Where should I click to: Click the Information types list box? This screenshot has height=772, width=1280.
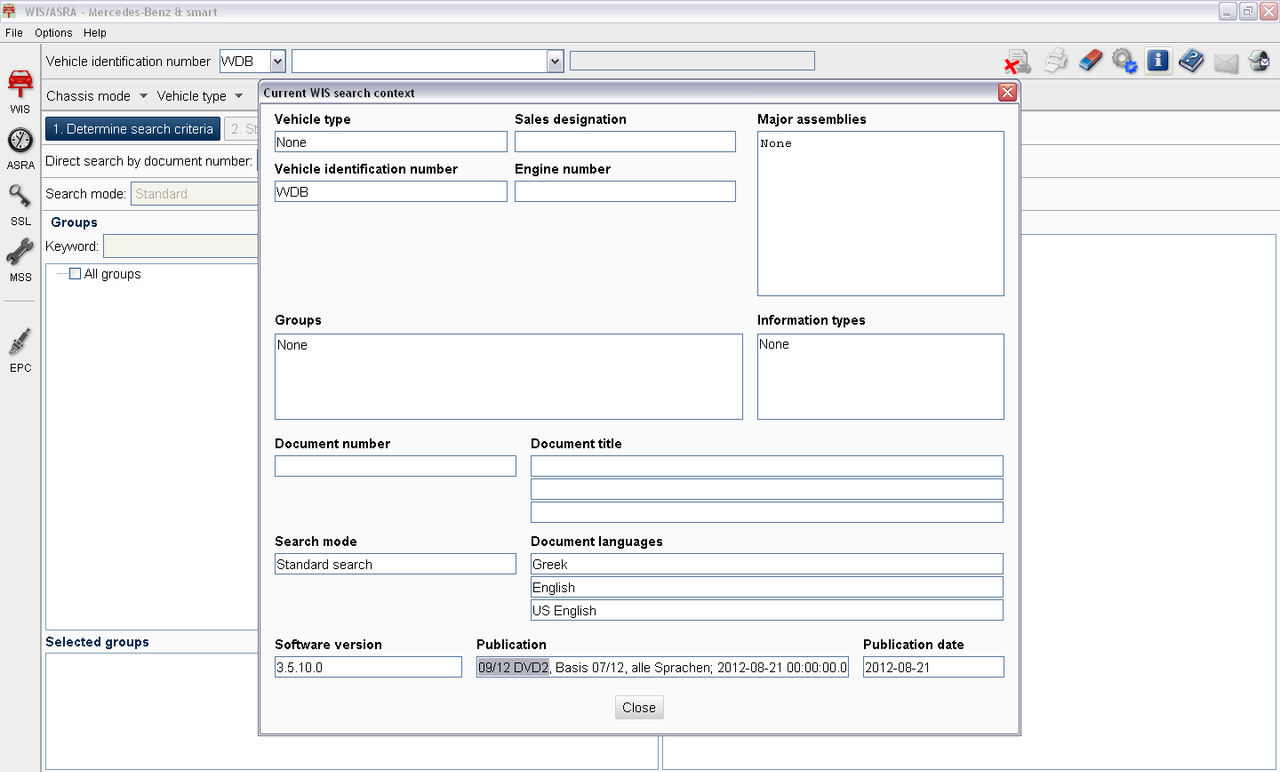point(880,376)
